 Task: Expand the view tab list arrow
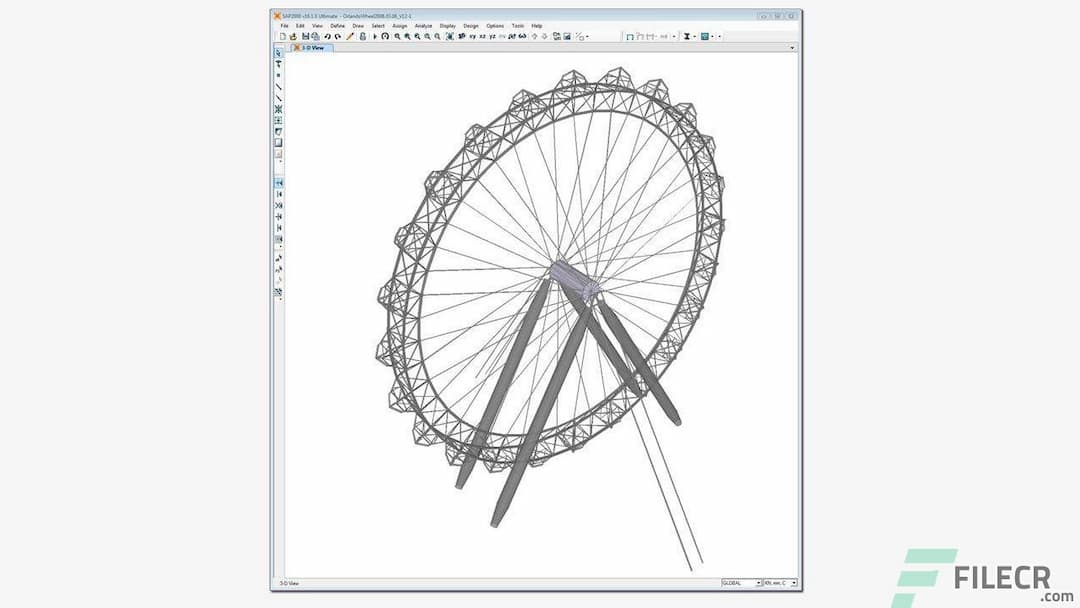click(x=793, y=47)
